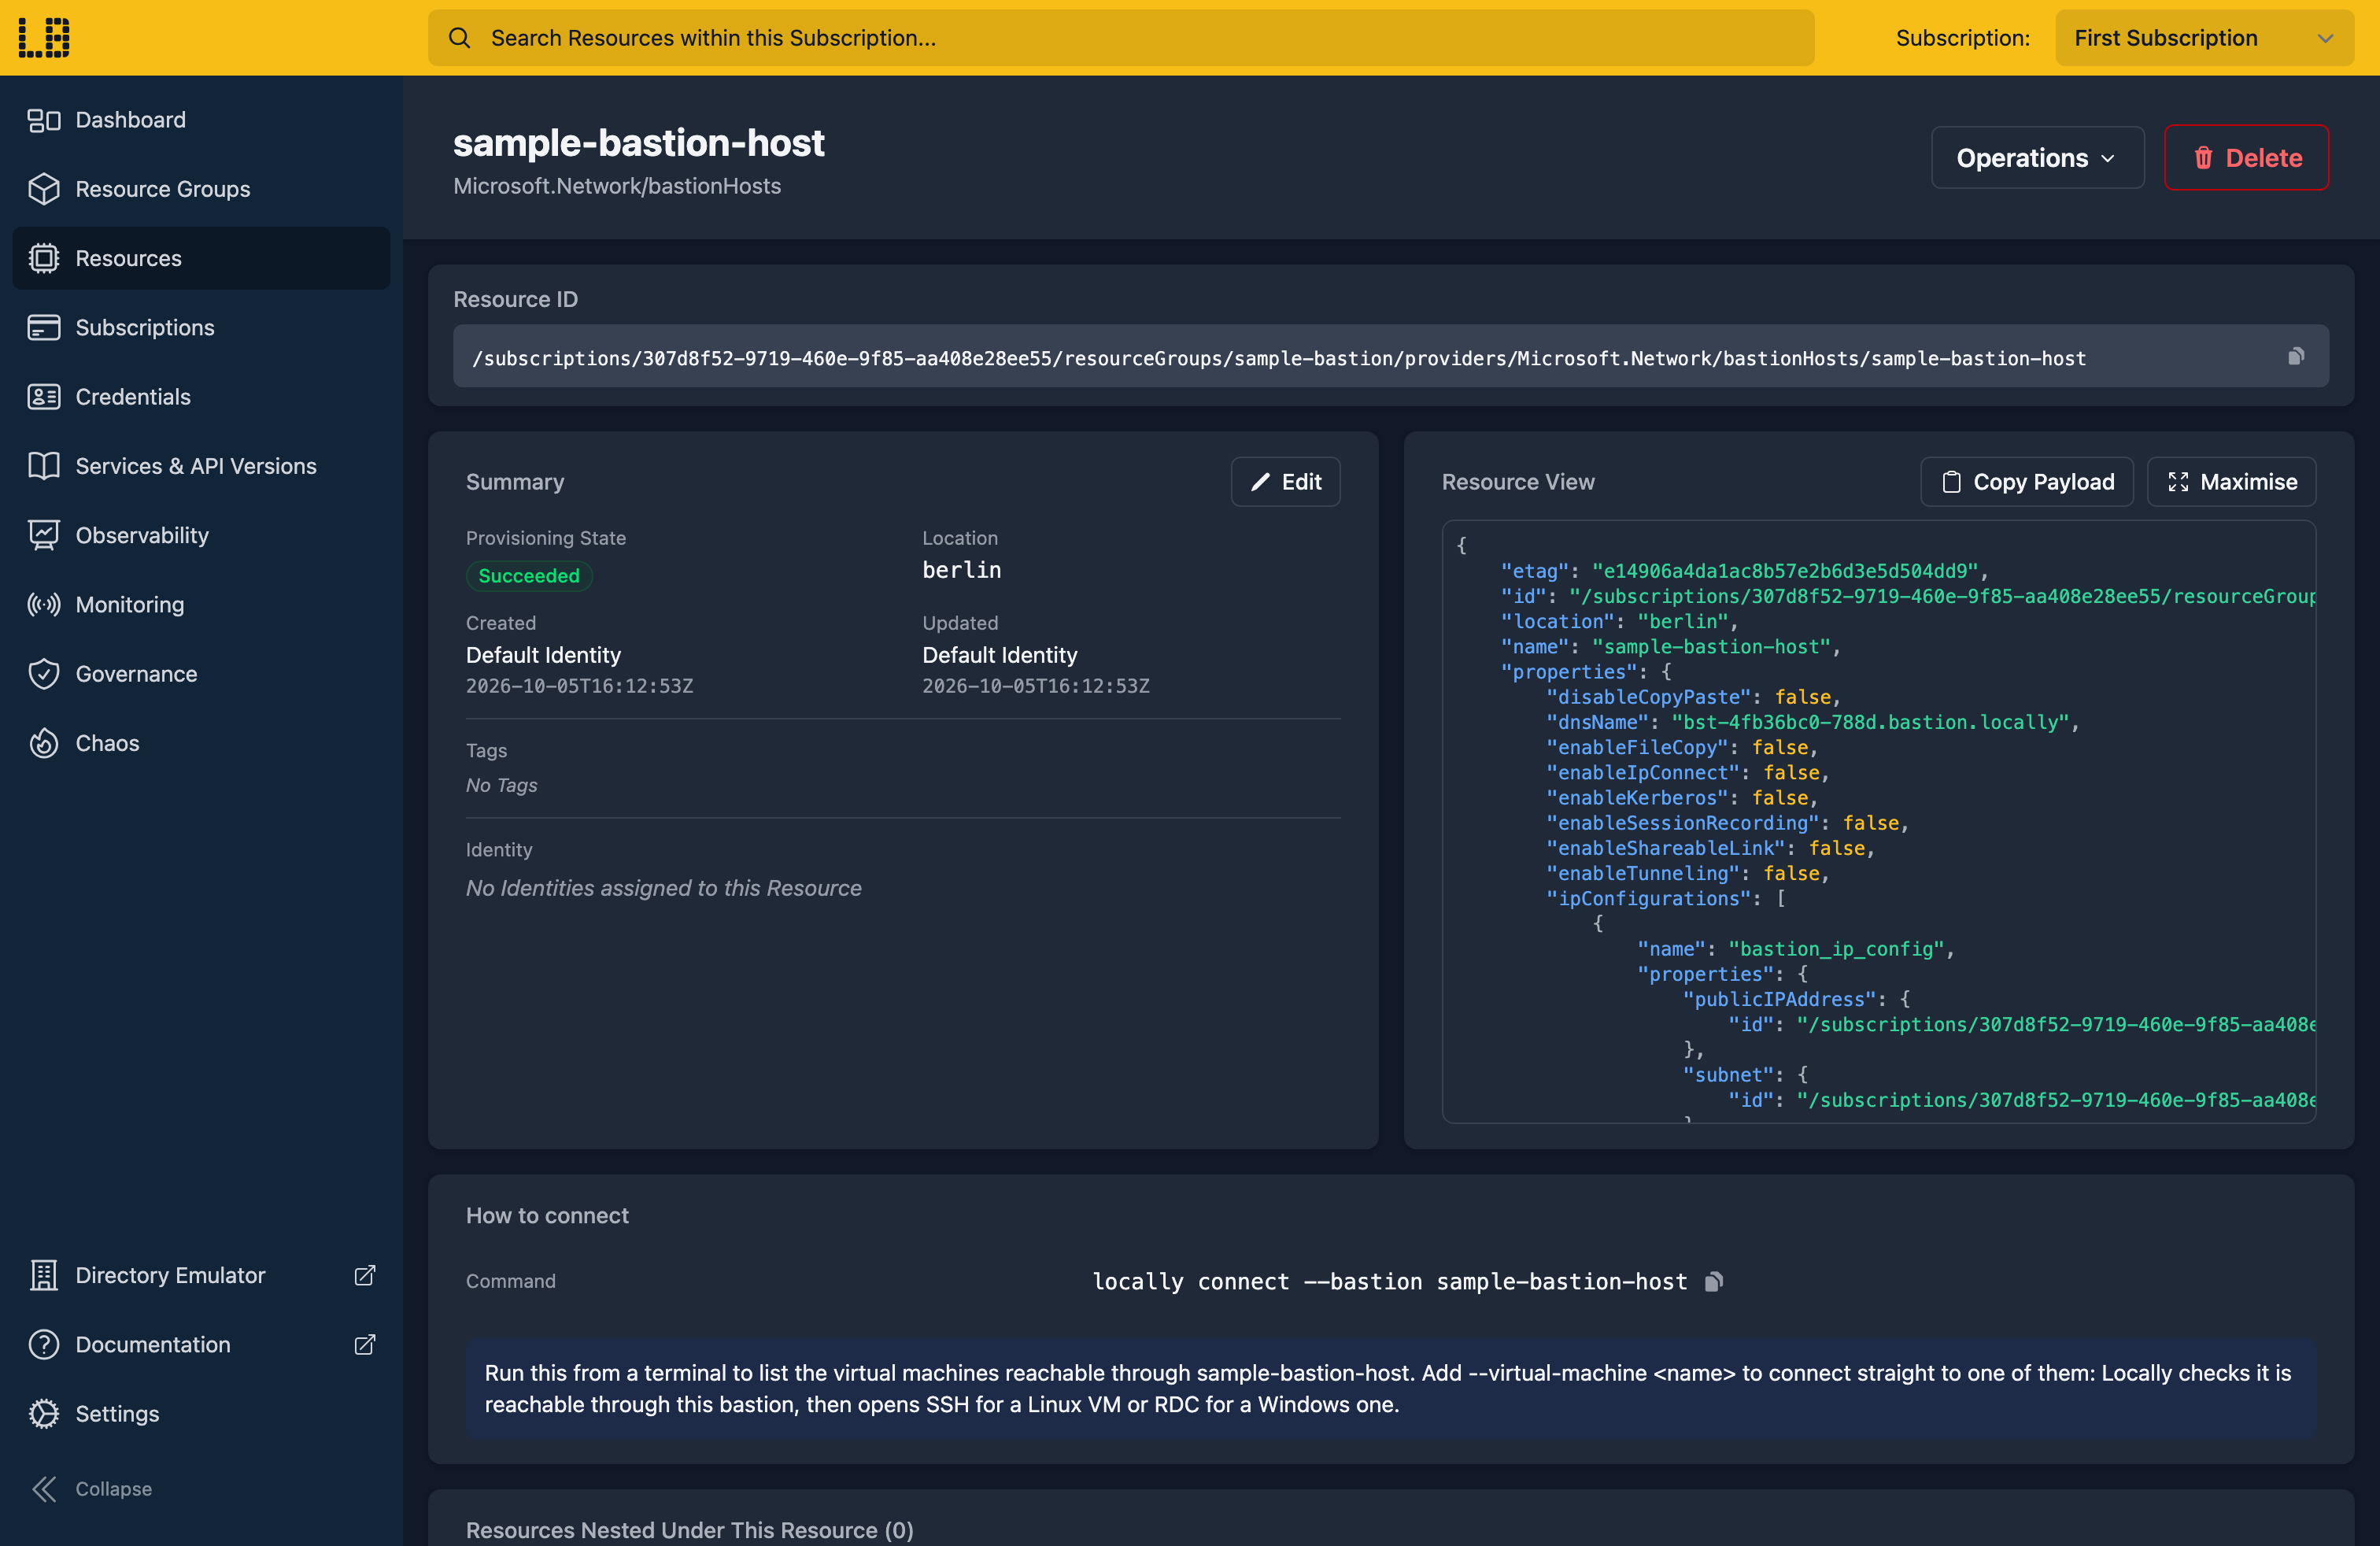This screenshot has width=2380, height=1546.
Task: Click the Resource ID path text
Action: tap(1279, 358)
